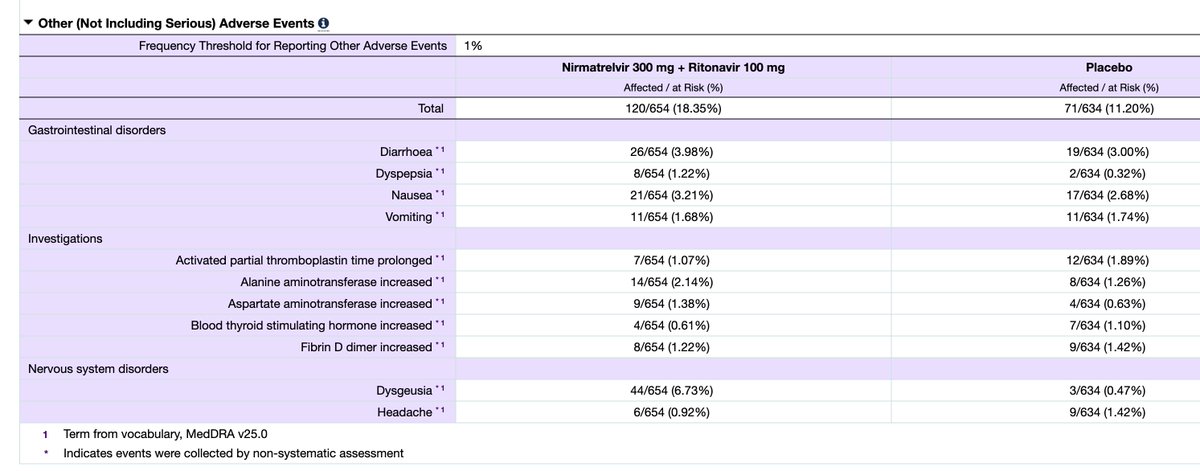Select the 1% threshold value

(x=474, y=46)
